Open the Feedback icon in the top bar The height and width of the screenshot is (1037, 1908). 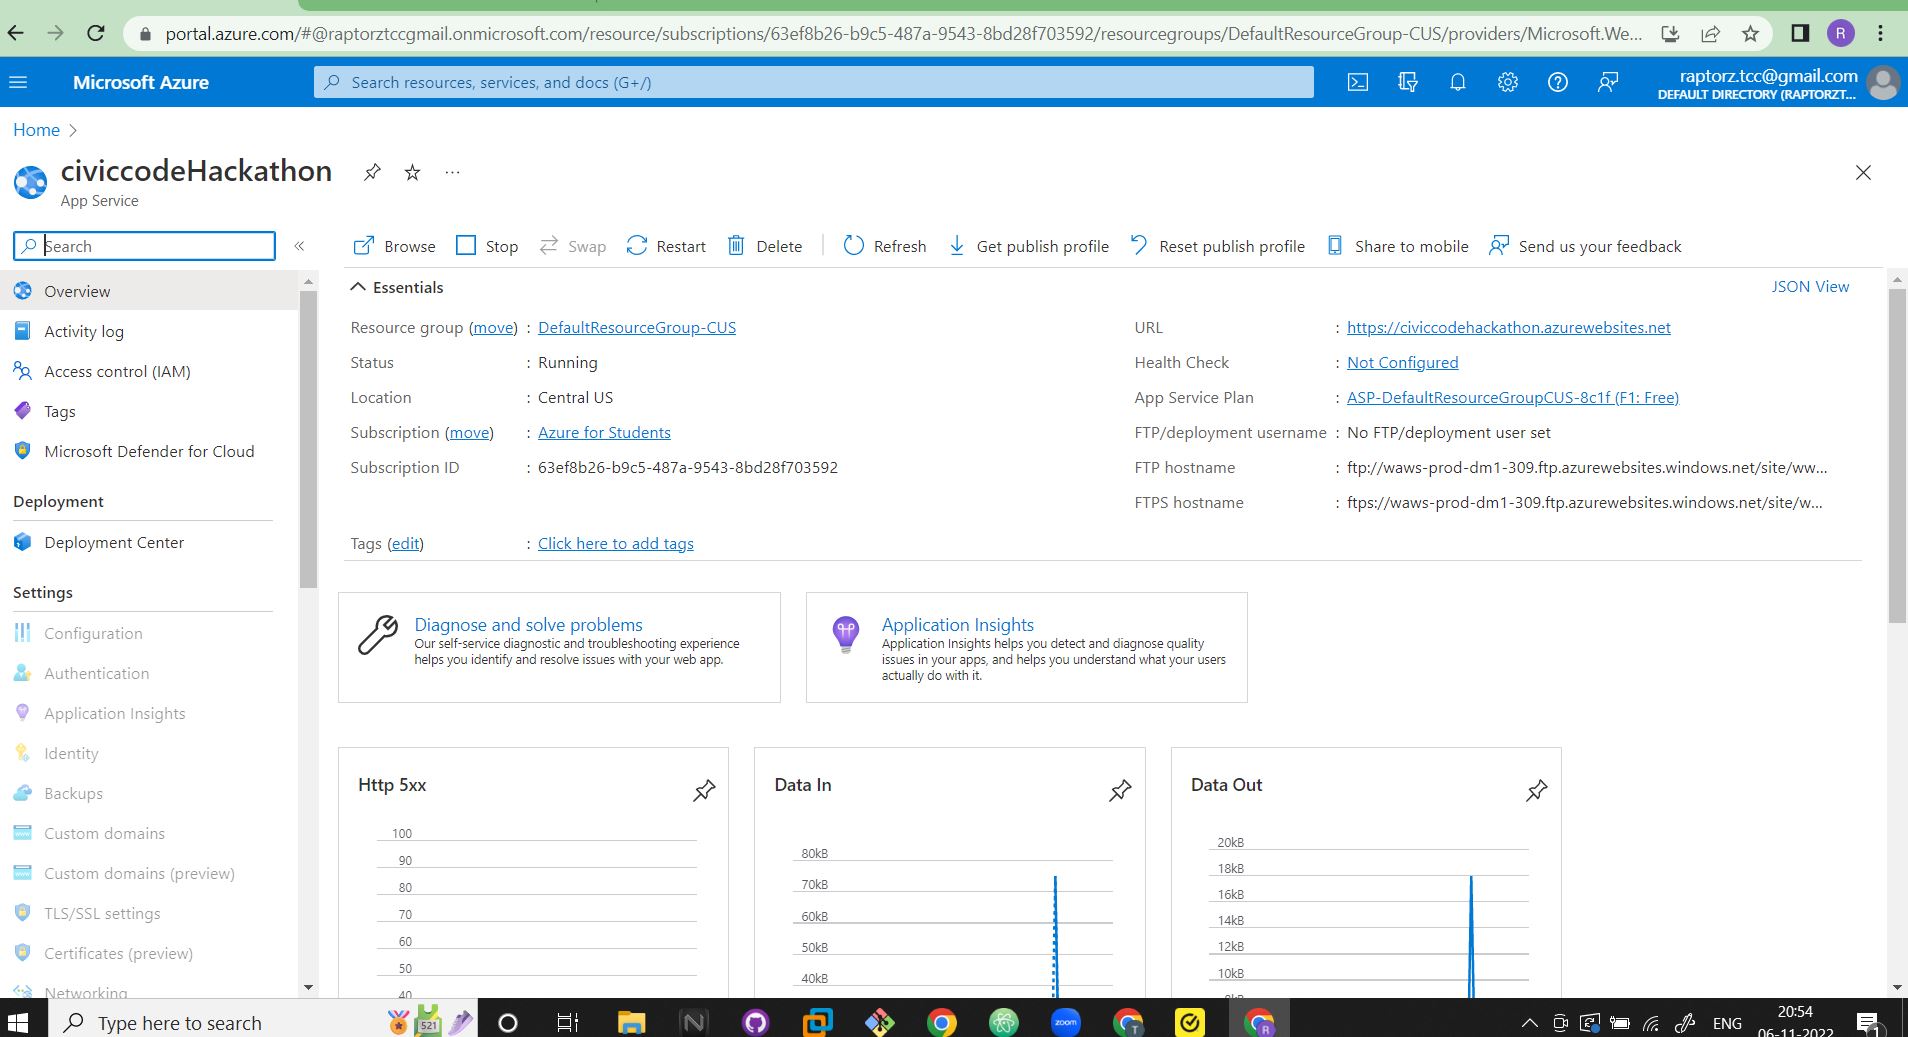coord(1608,82)
